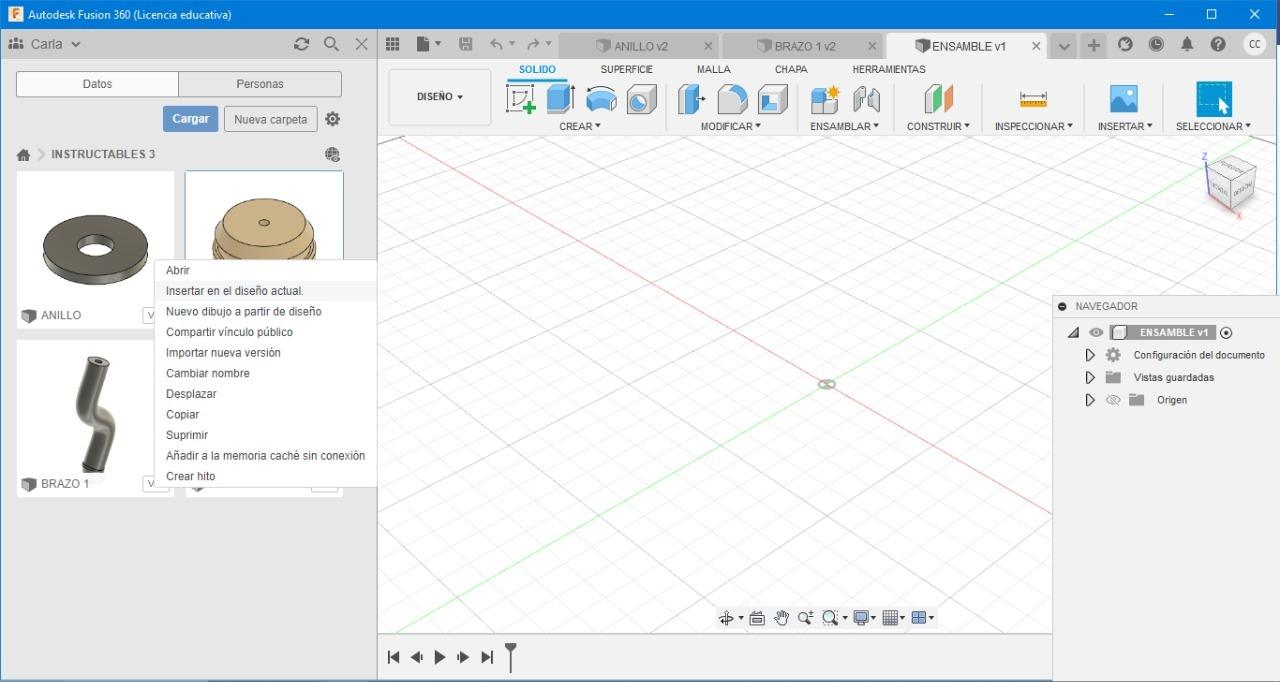
Task: Select the Hole tool in the ribbon
Action: pyautogui.click(x=642, y=99)
